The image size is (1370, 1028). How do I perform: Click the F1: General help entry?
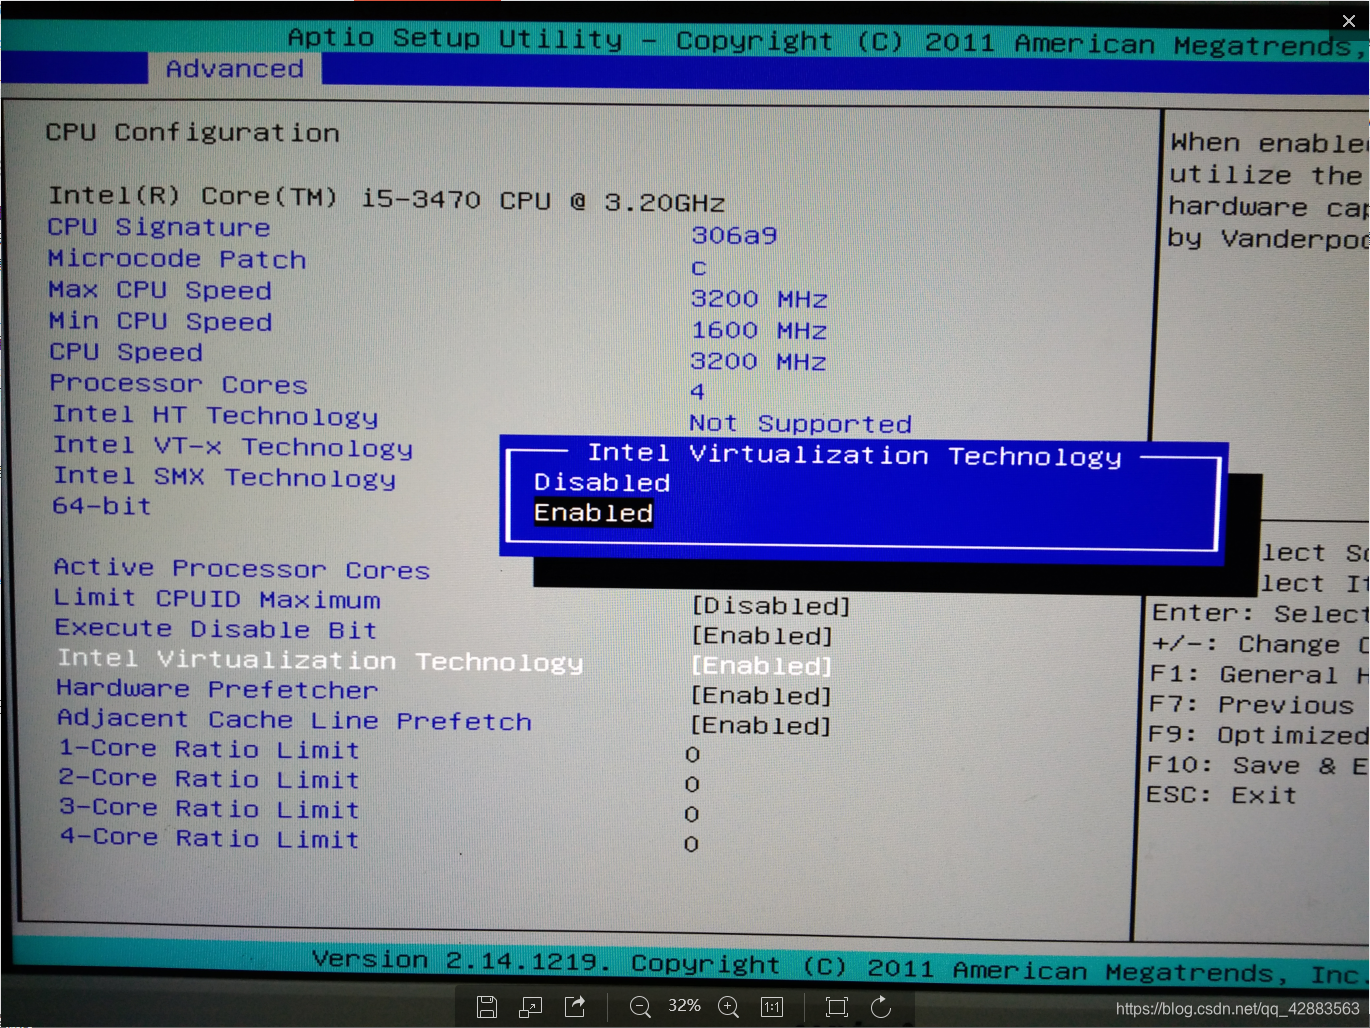[x=1259, y=675]
